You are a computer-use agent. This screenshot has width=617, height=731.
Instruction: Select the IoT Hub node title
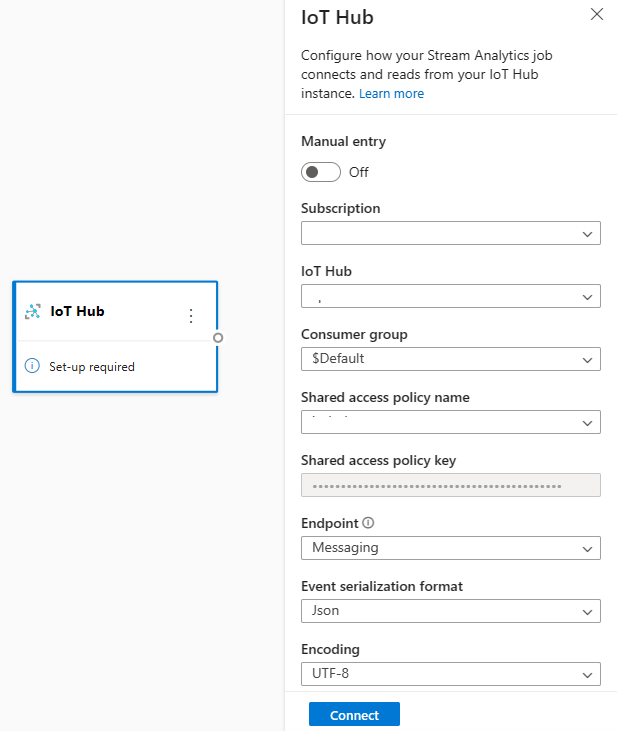[x=77, y=311]
